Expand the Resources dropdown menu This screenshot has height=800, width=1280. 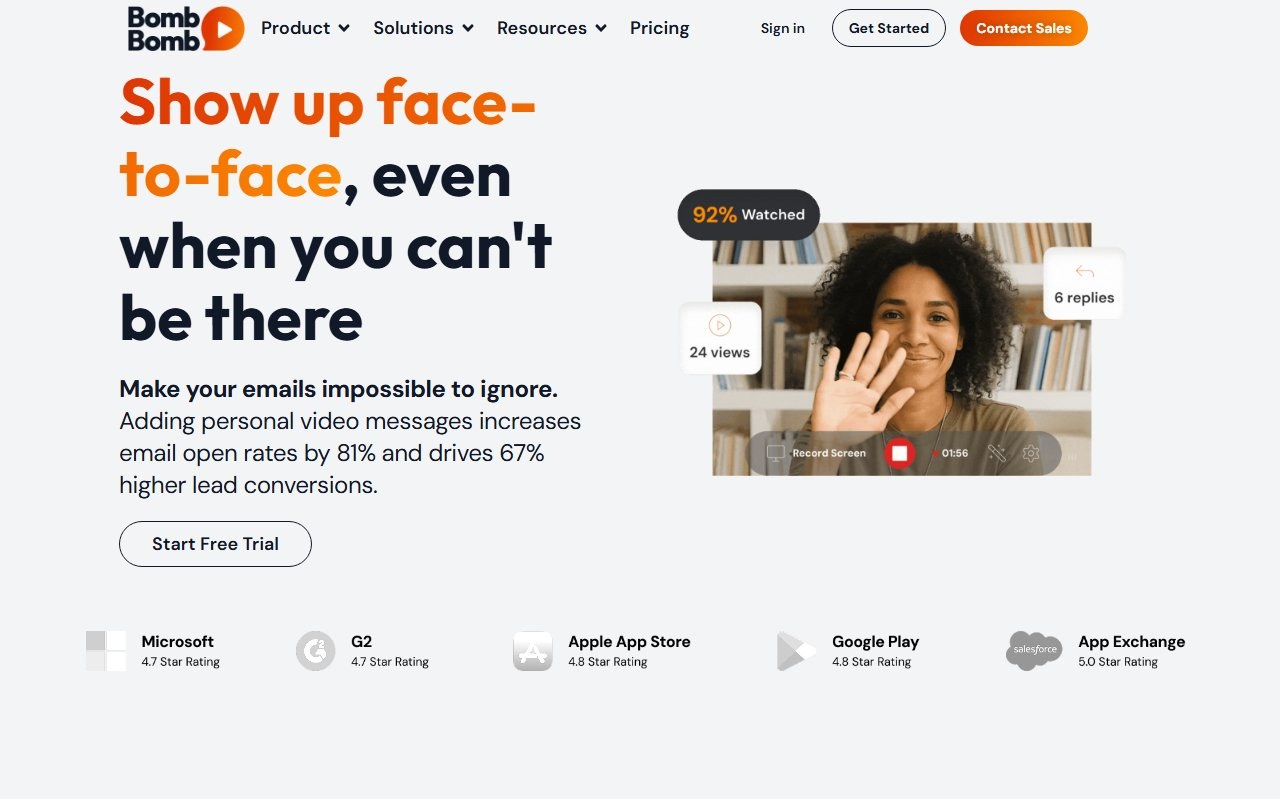click(552, 28)
